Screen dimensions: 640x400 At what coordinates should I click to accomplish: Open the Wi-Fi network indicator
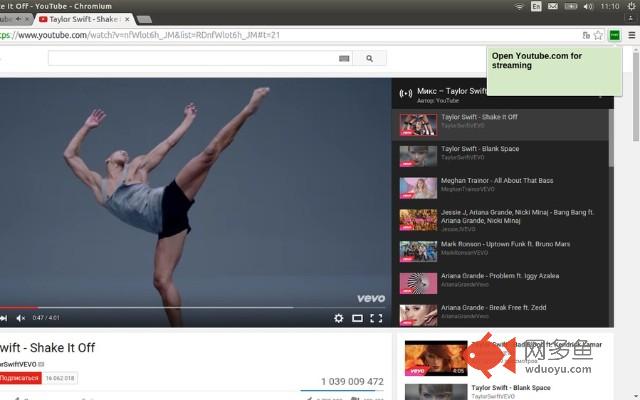pyautogui.click(x=519, y=6)
